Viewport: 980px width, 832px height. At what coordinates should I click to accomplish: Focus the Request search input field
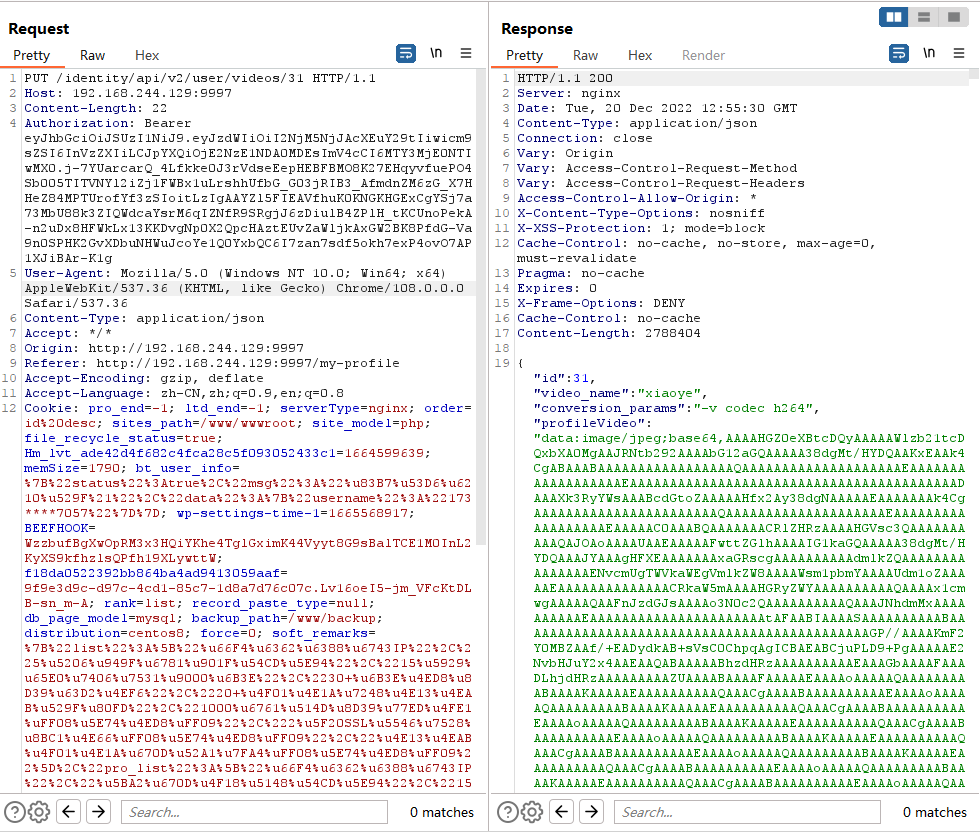(x=254, y=812)
